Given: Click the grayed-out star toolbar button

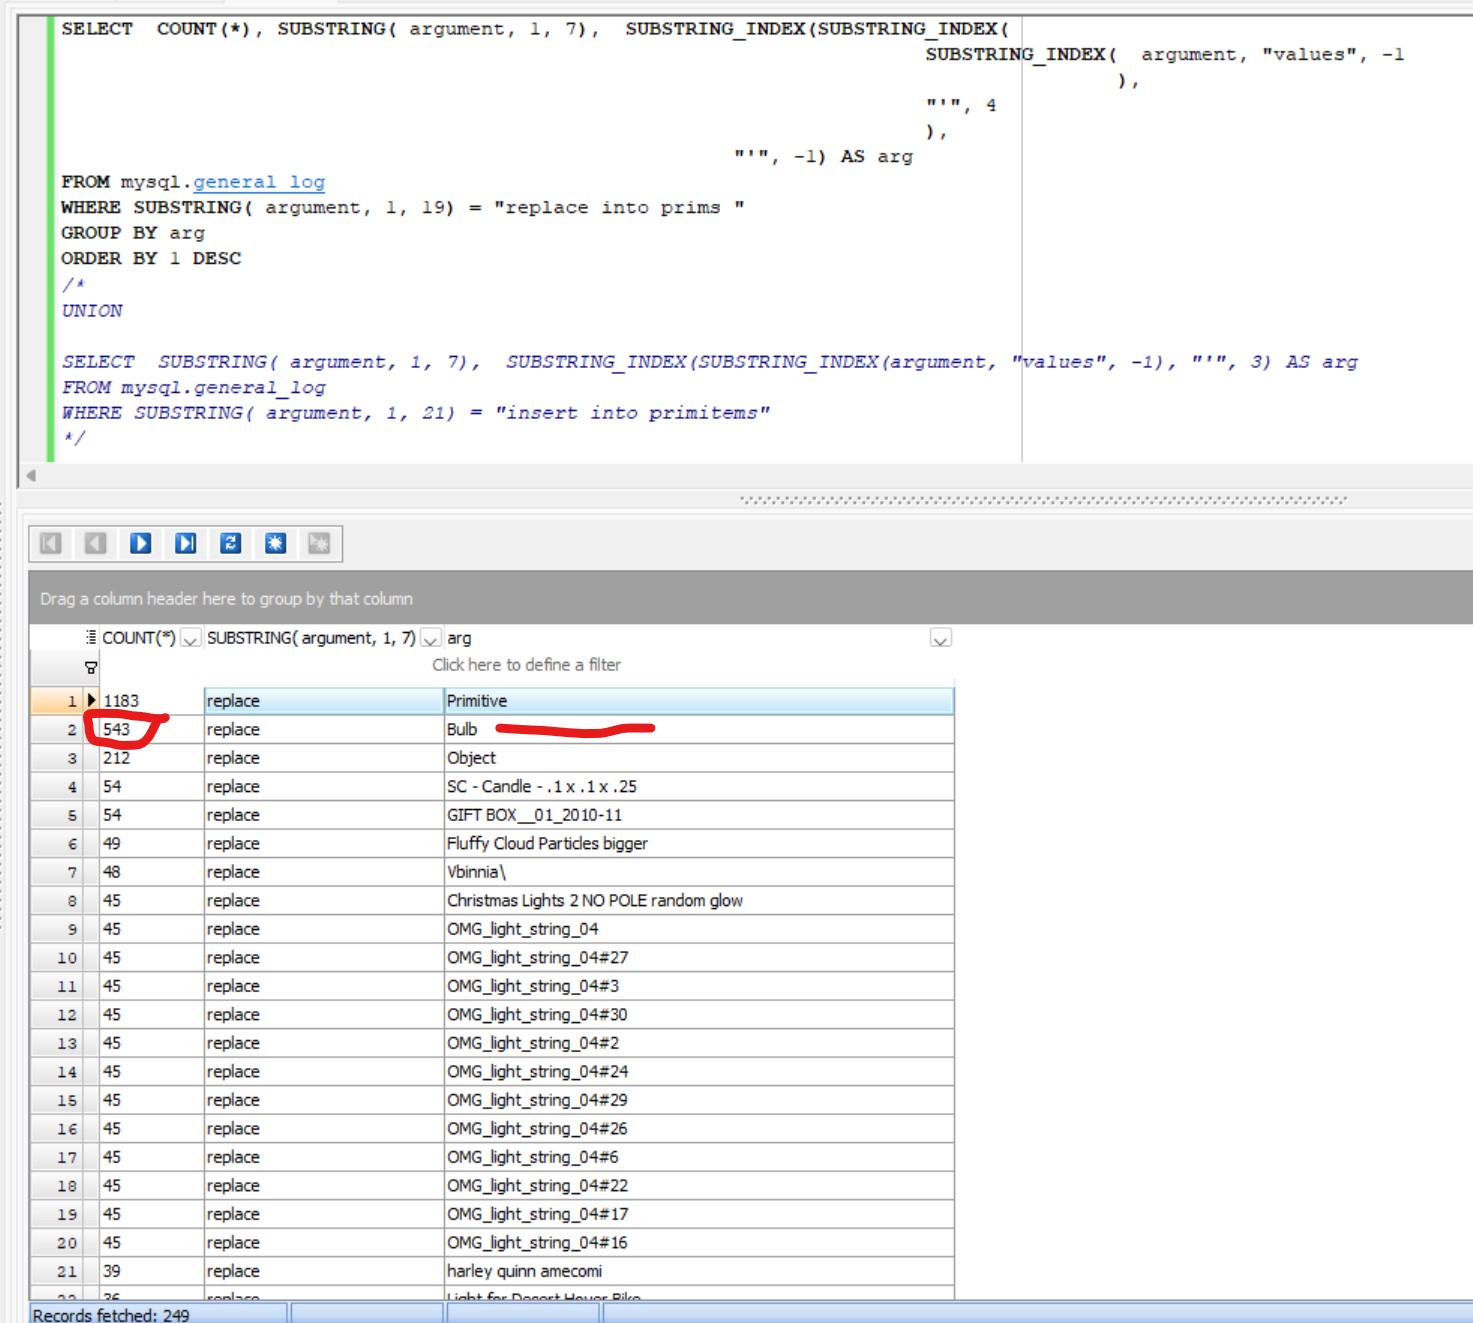Looking at the screenshot, I should [x=319, y=543].
